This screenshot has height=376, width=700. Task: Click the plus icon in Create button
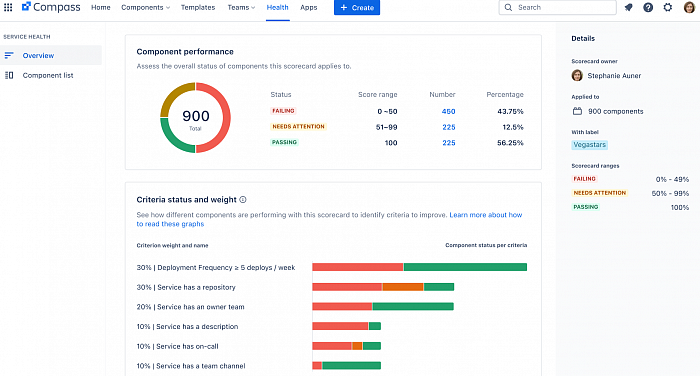(344, 8)
